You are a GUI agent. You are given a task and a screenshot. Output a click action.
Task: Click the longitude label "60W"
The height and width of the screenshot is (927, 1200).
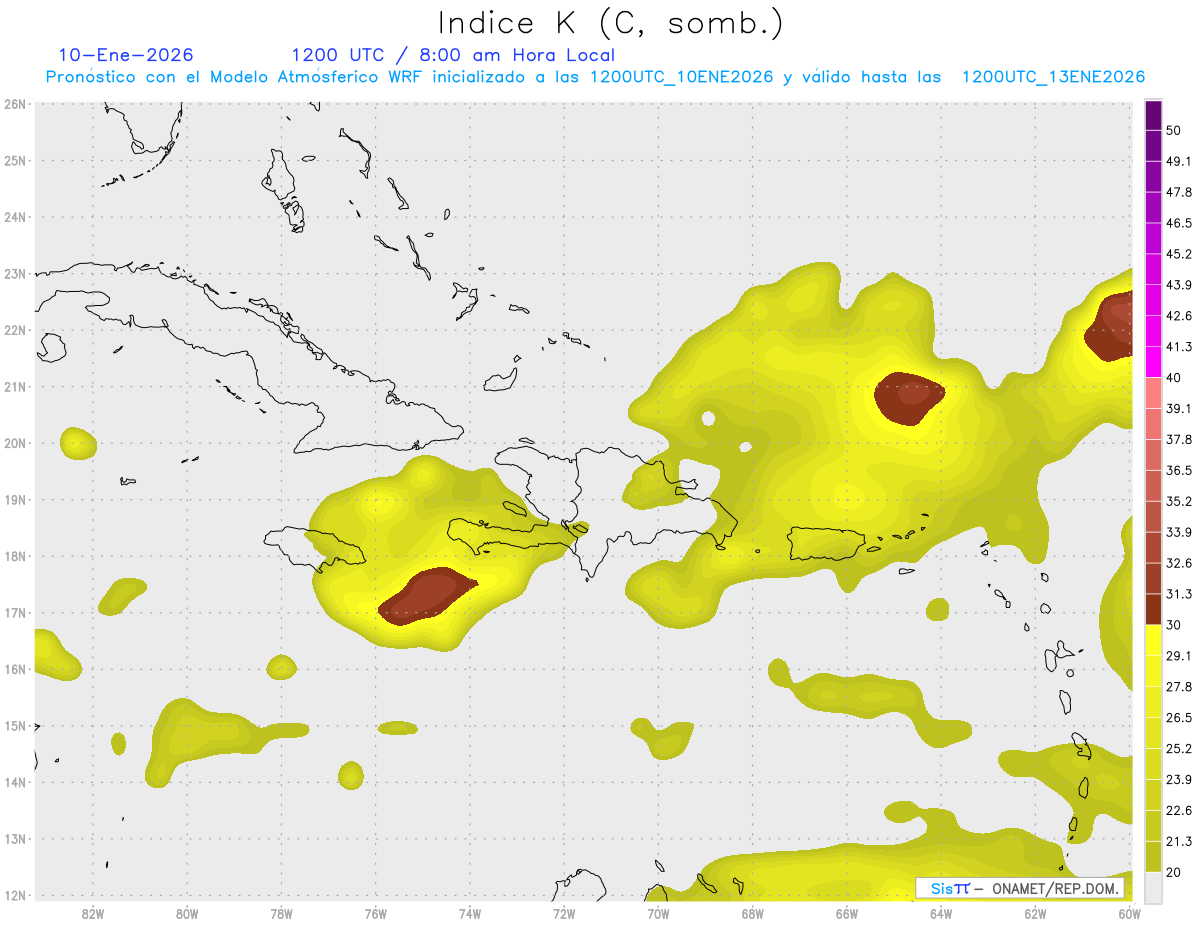[1129, 913]
